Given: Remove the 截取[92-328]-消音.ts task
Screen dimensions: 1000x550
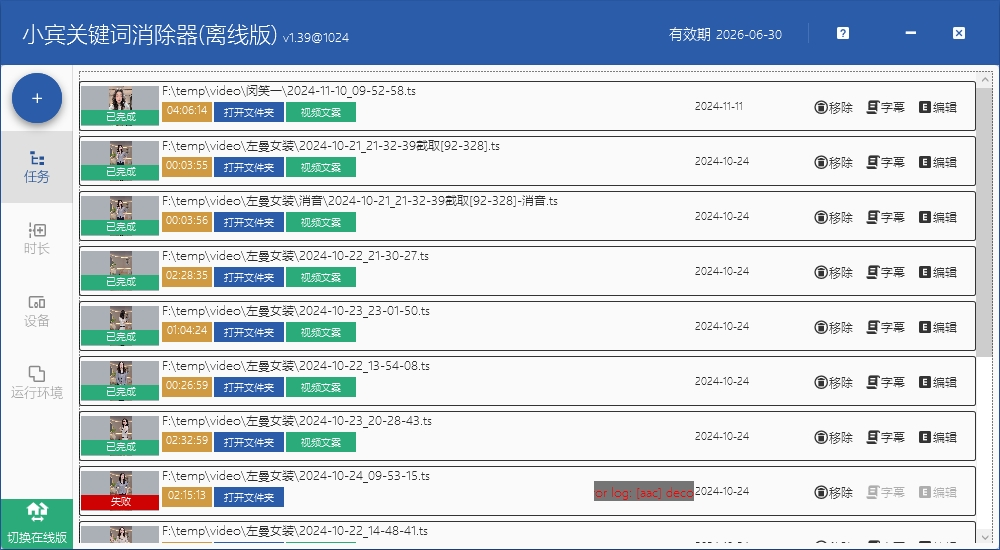Looking at the screenshot, I should (x=834, y=217).
